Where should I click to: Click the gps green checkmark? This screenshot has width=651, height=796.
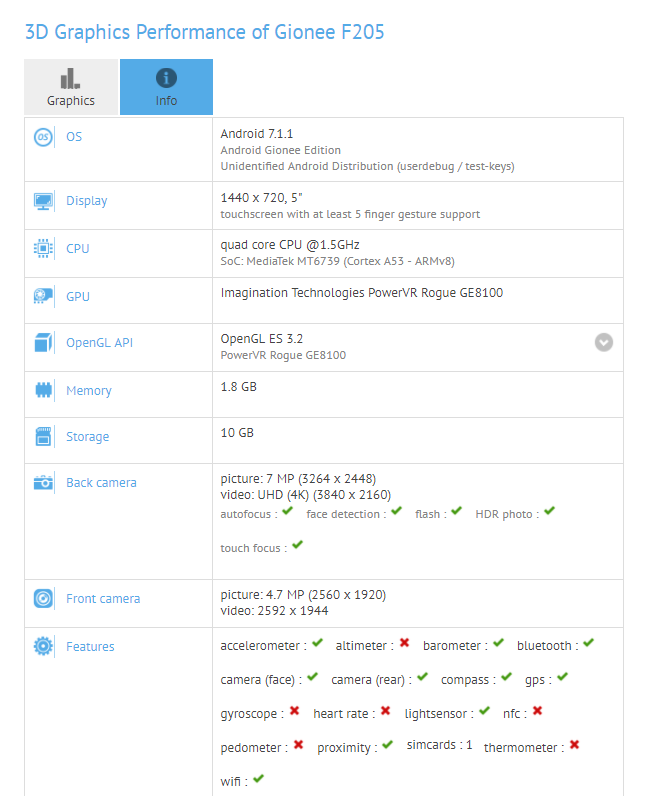click(562, 677)
